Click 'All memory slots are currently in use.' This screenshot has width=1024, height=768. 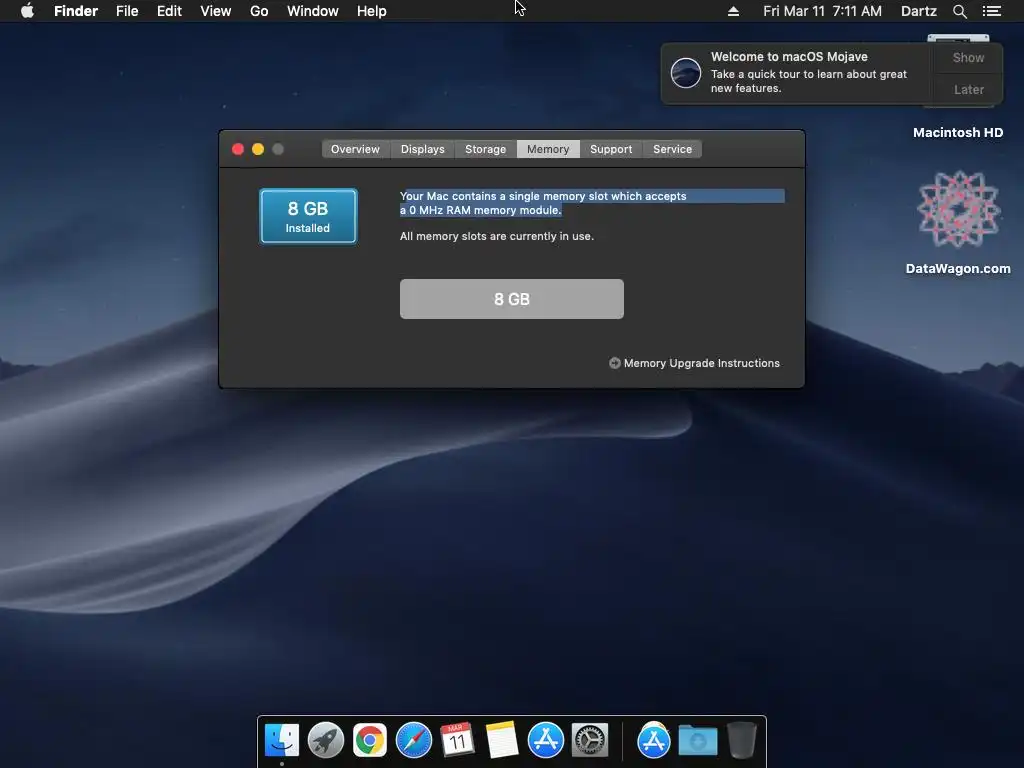click(x=496, y=236)
